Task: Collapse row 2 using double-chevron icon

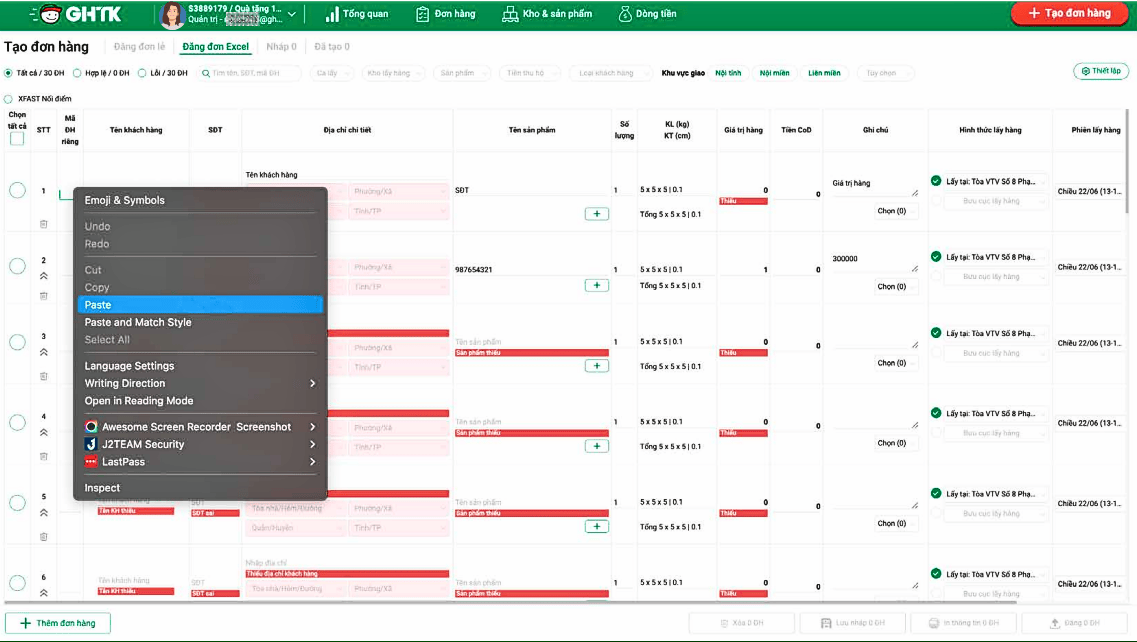Action: [x=43, y=276]
